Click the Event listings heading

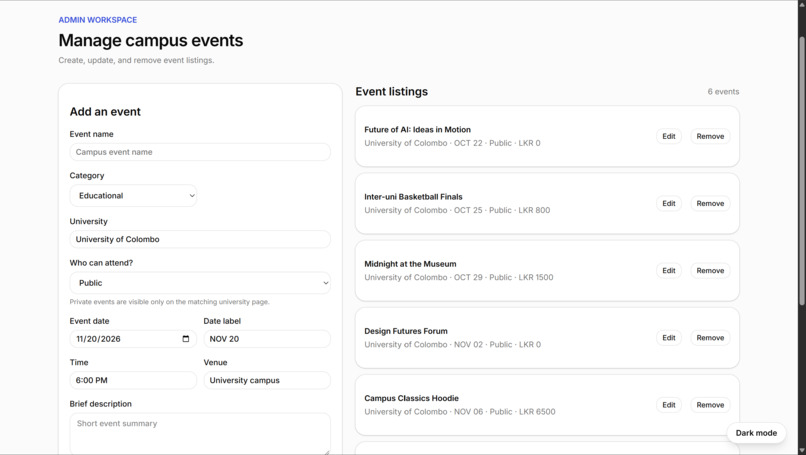pyautogui.click(x=392, y=92)
